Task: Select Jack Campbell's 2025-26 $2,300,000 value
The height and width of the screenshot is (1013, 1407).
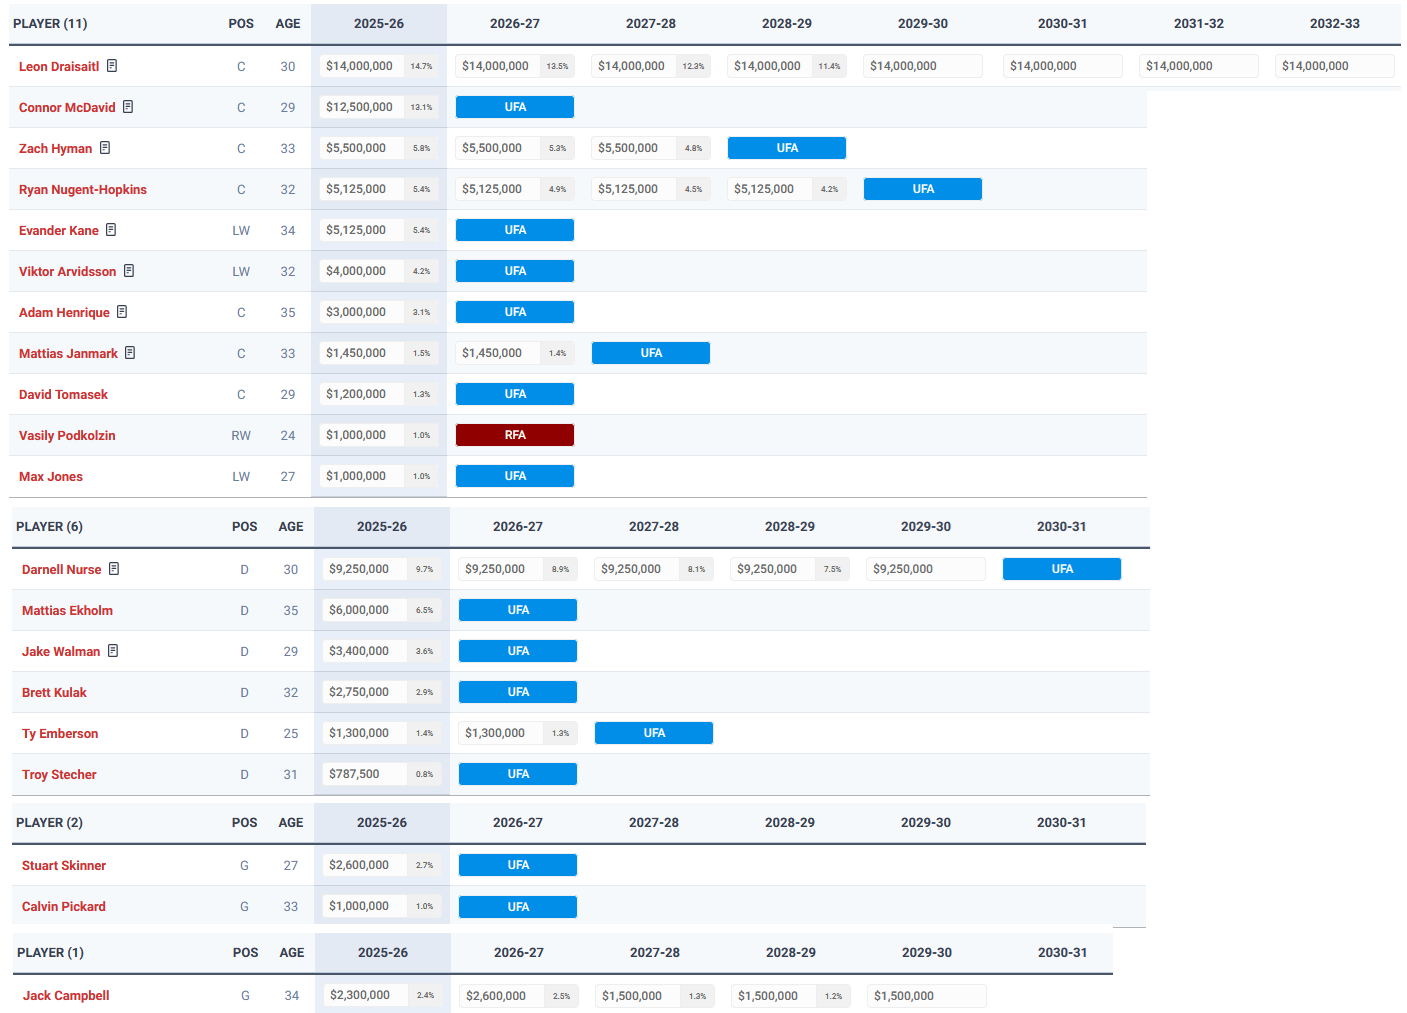Action: point(366,995)
